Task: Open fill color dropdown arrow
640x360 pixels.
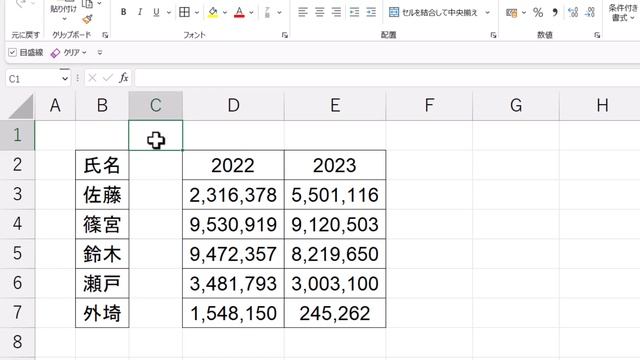Action: click(224, 13)
